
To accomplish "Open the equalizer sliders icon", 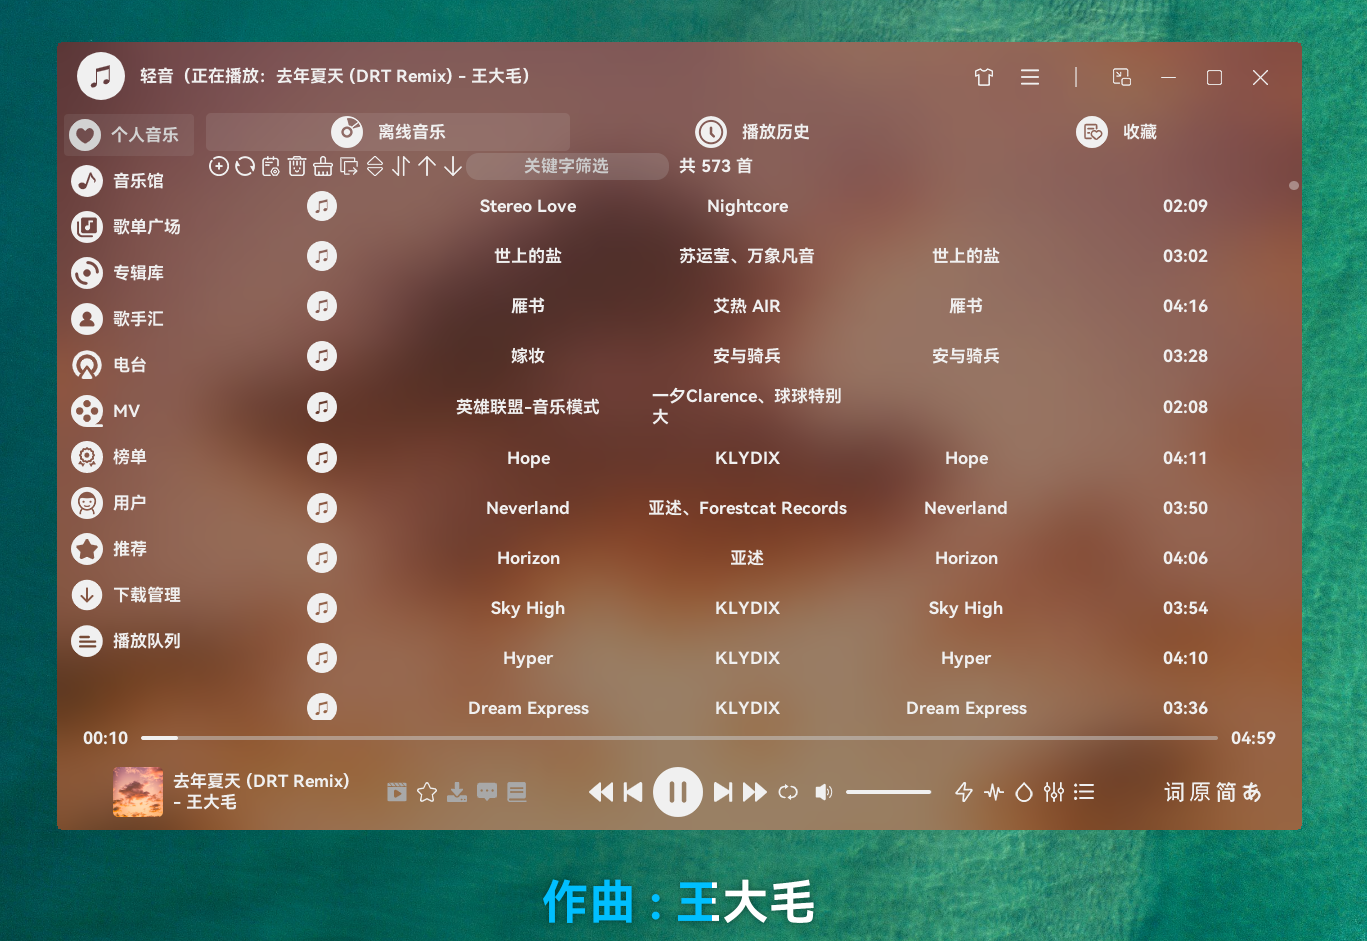I will coord(1054,792).
